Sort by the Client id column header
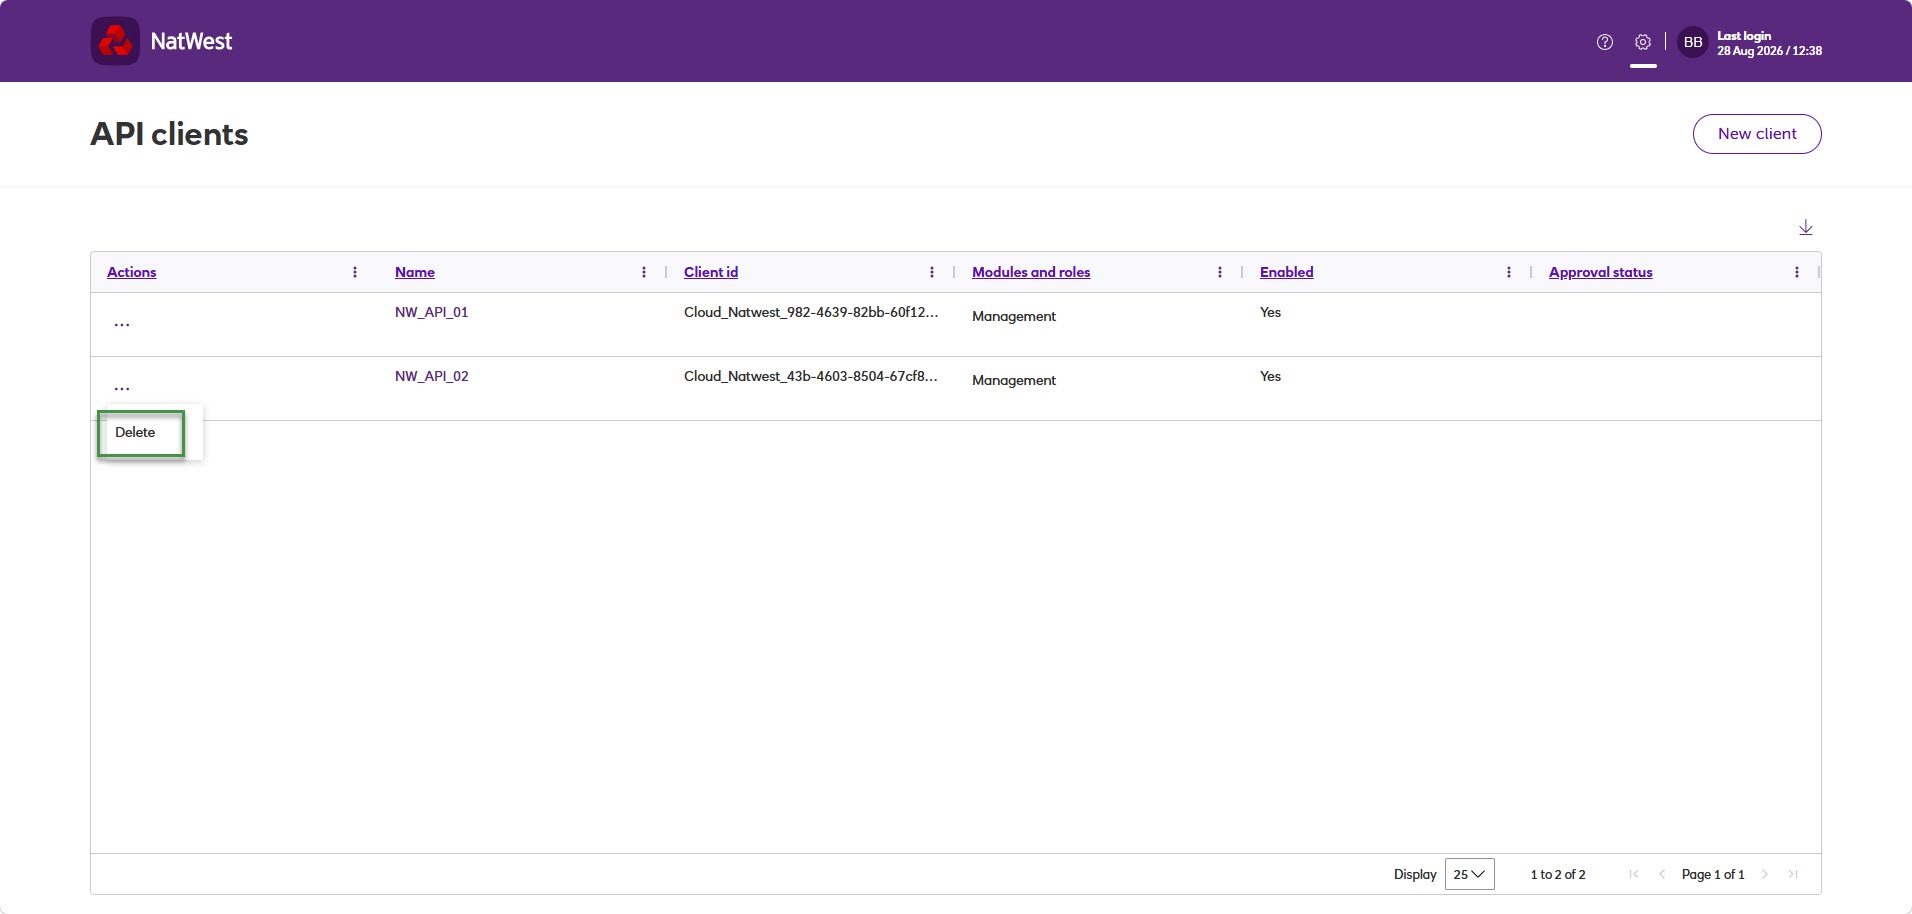Screen dimensions: 1912x914 [711, 272]
